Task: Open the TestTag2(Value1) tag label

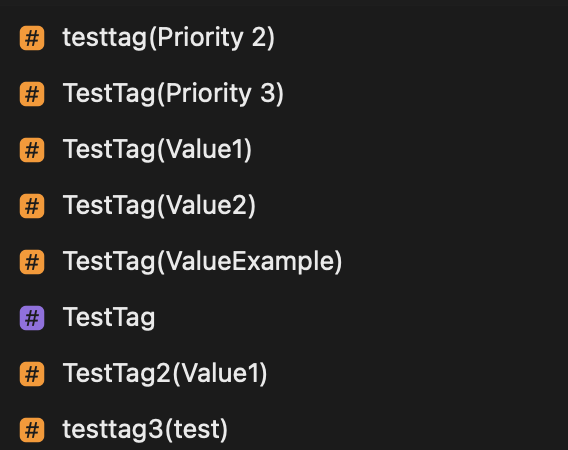Action: 165,374
